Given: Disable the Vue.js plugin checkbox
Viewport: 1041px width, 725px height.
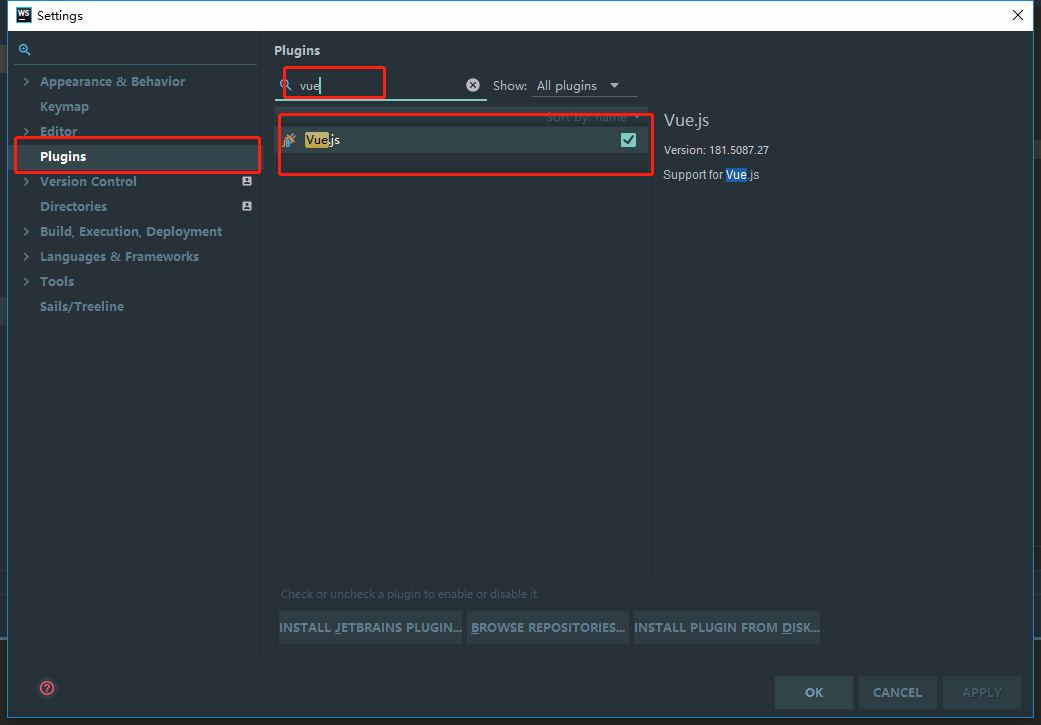Looking at the screenshot, I should 628,140.
